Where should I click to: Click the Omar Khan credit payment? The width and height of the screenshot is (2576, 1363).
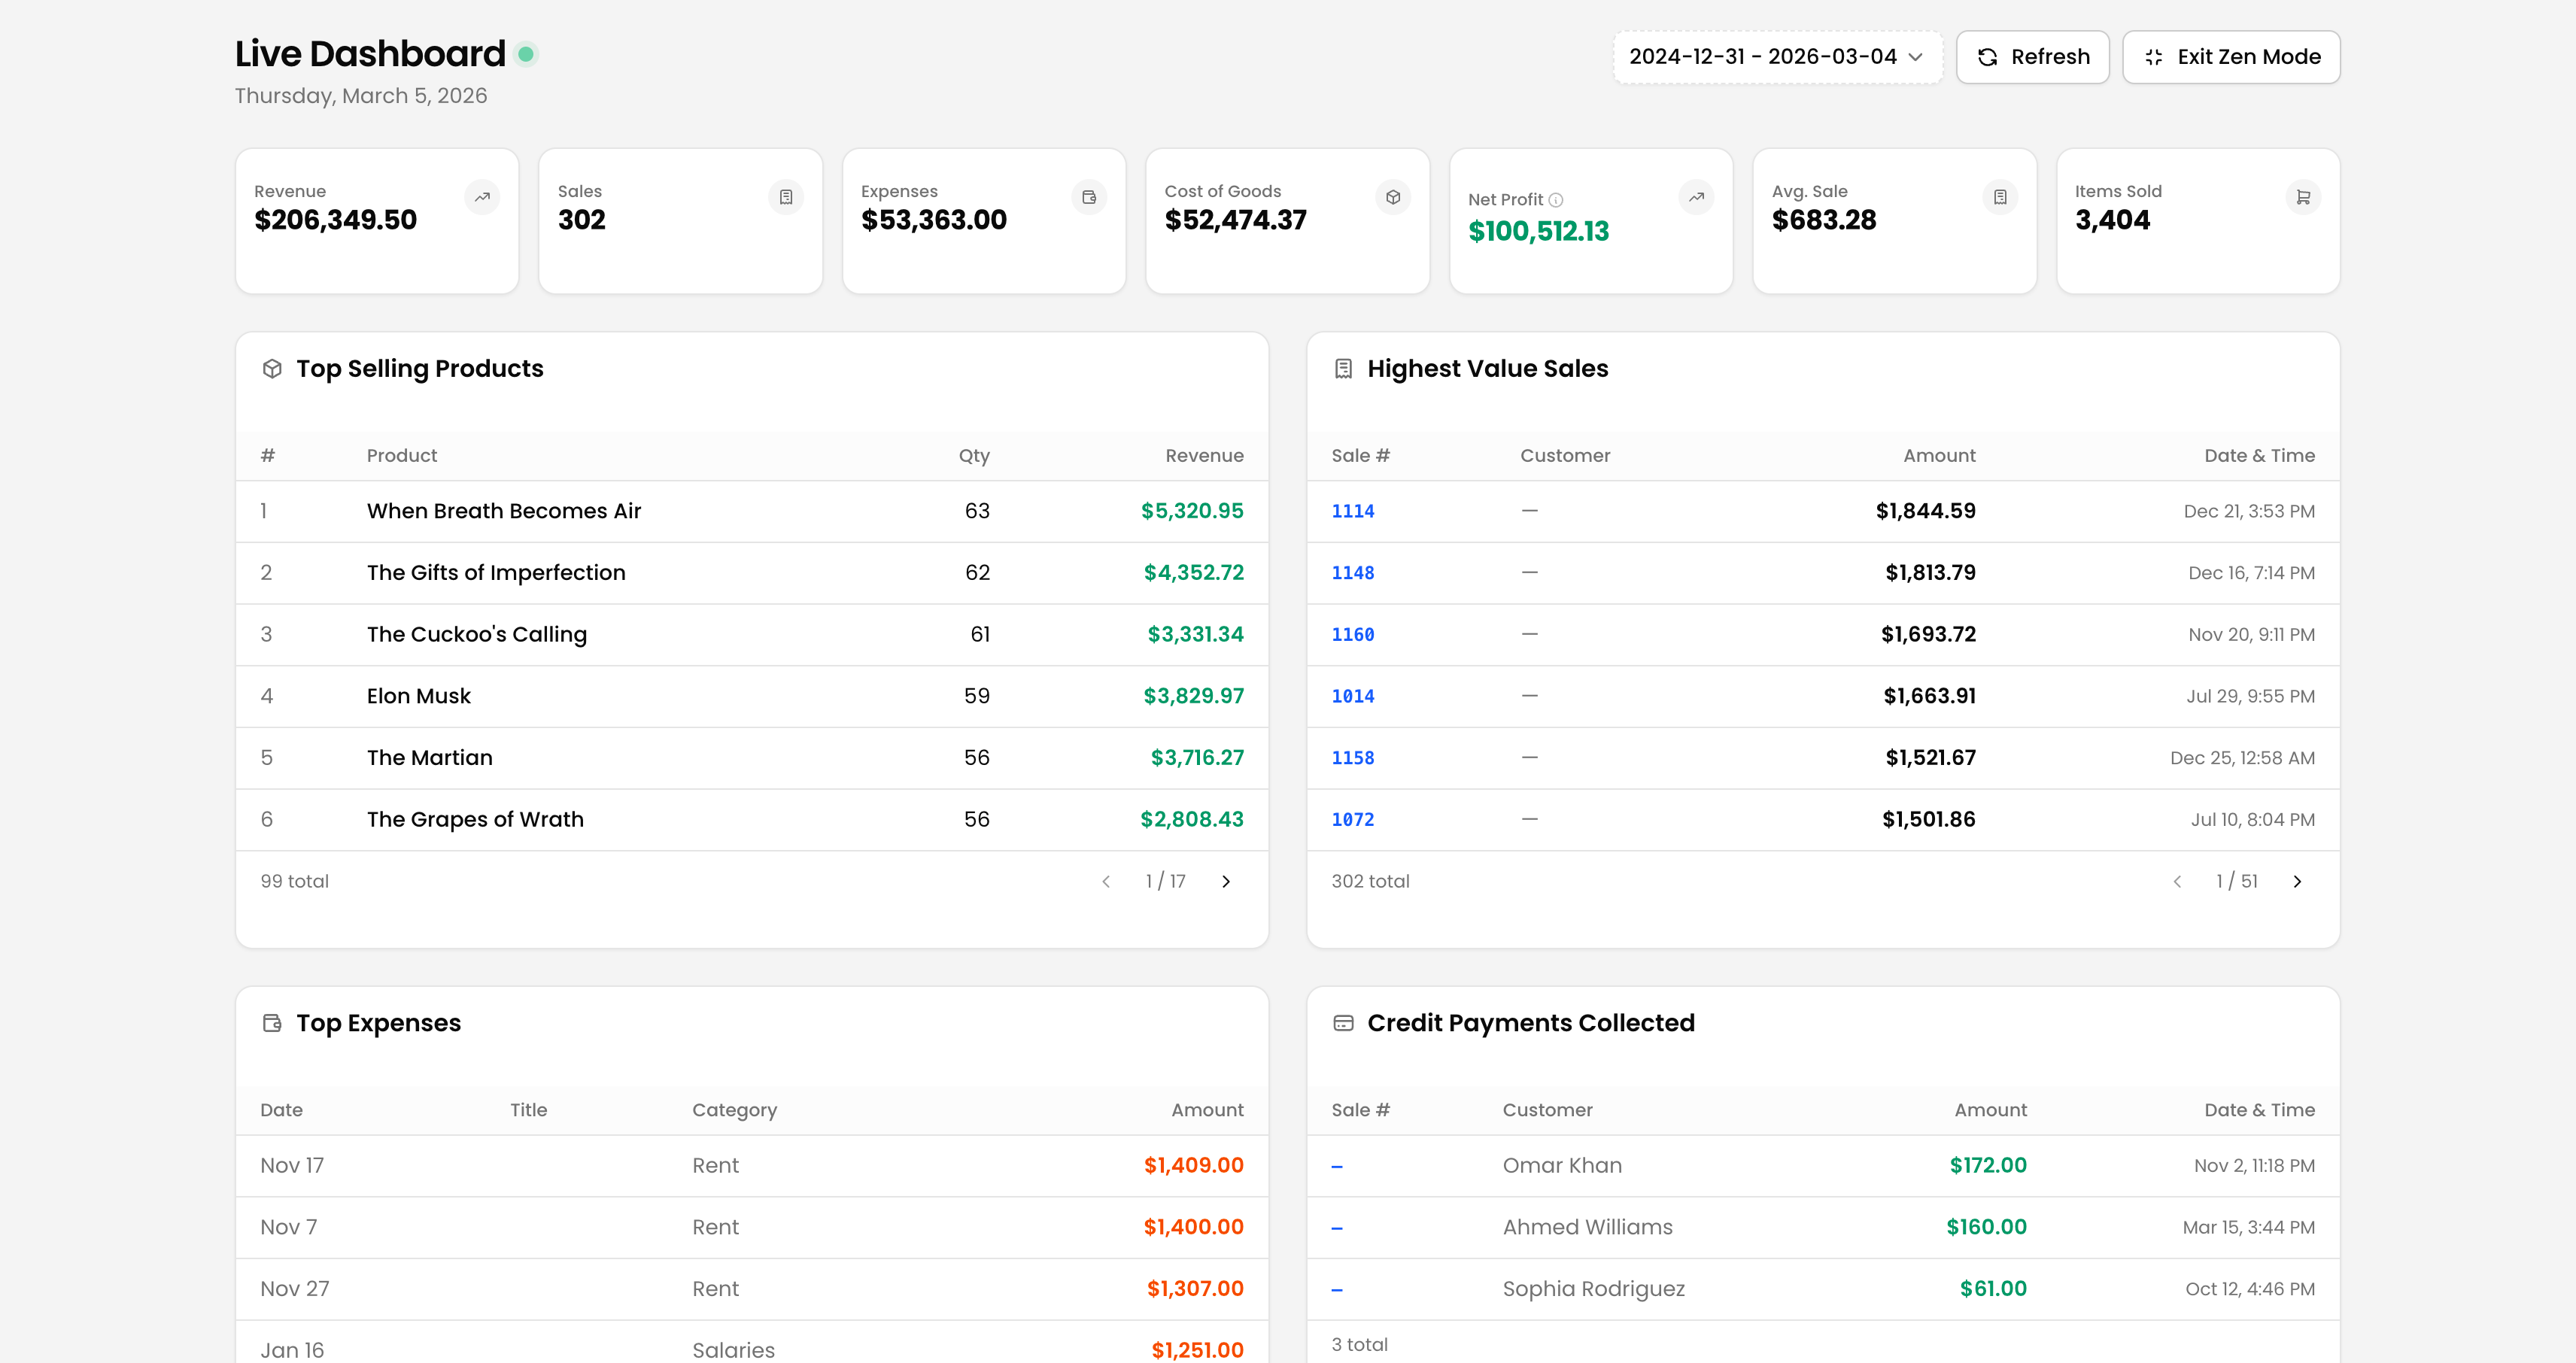[1823, 1166]
